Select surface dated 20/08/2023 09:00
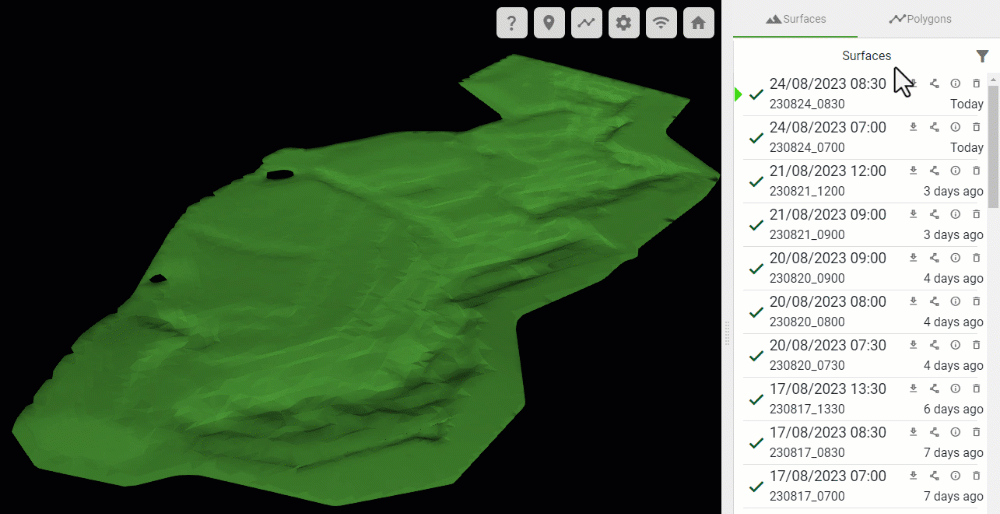1000x514 pixels. [x=828, y=258]
